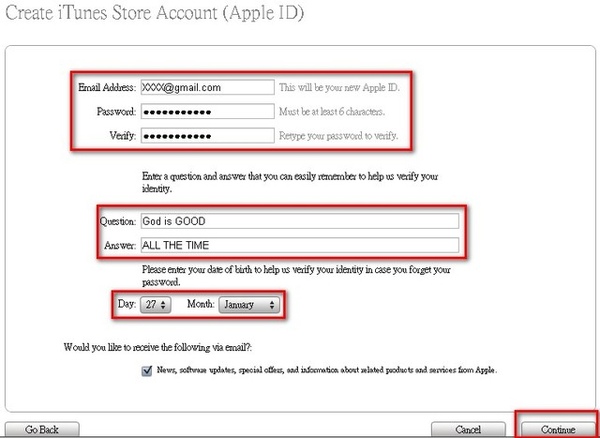Click the security Question field
Image resolution: width=600 pixels, height=438 pixels.
[300, 221]
